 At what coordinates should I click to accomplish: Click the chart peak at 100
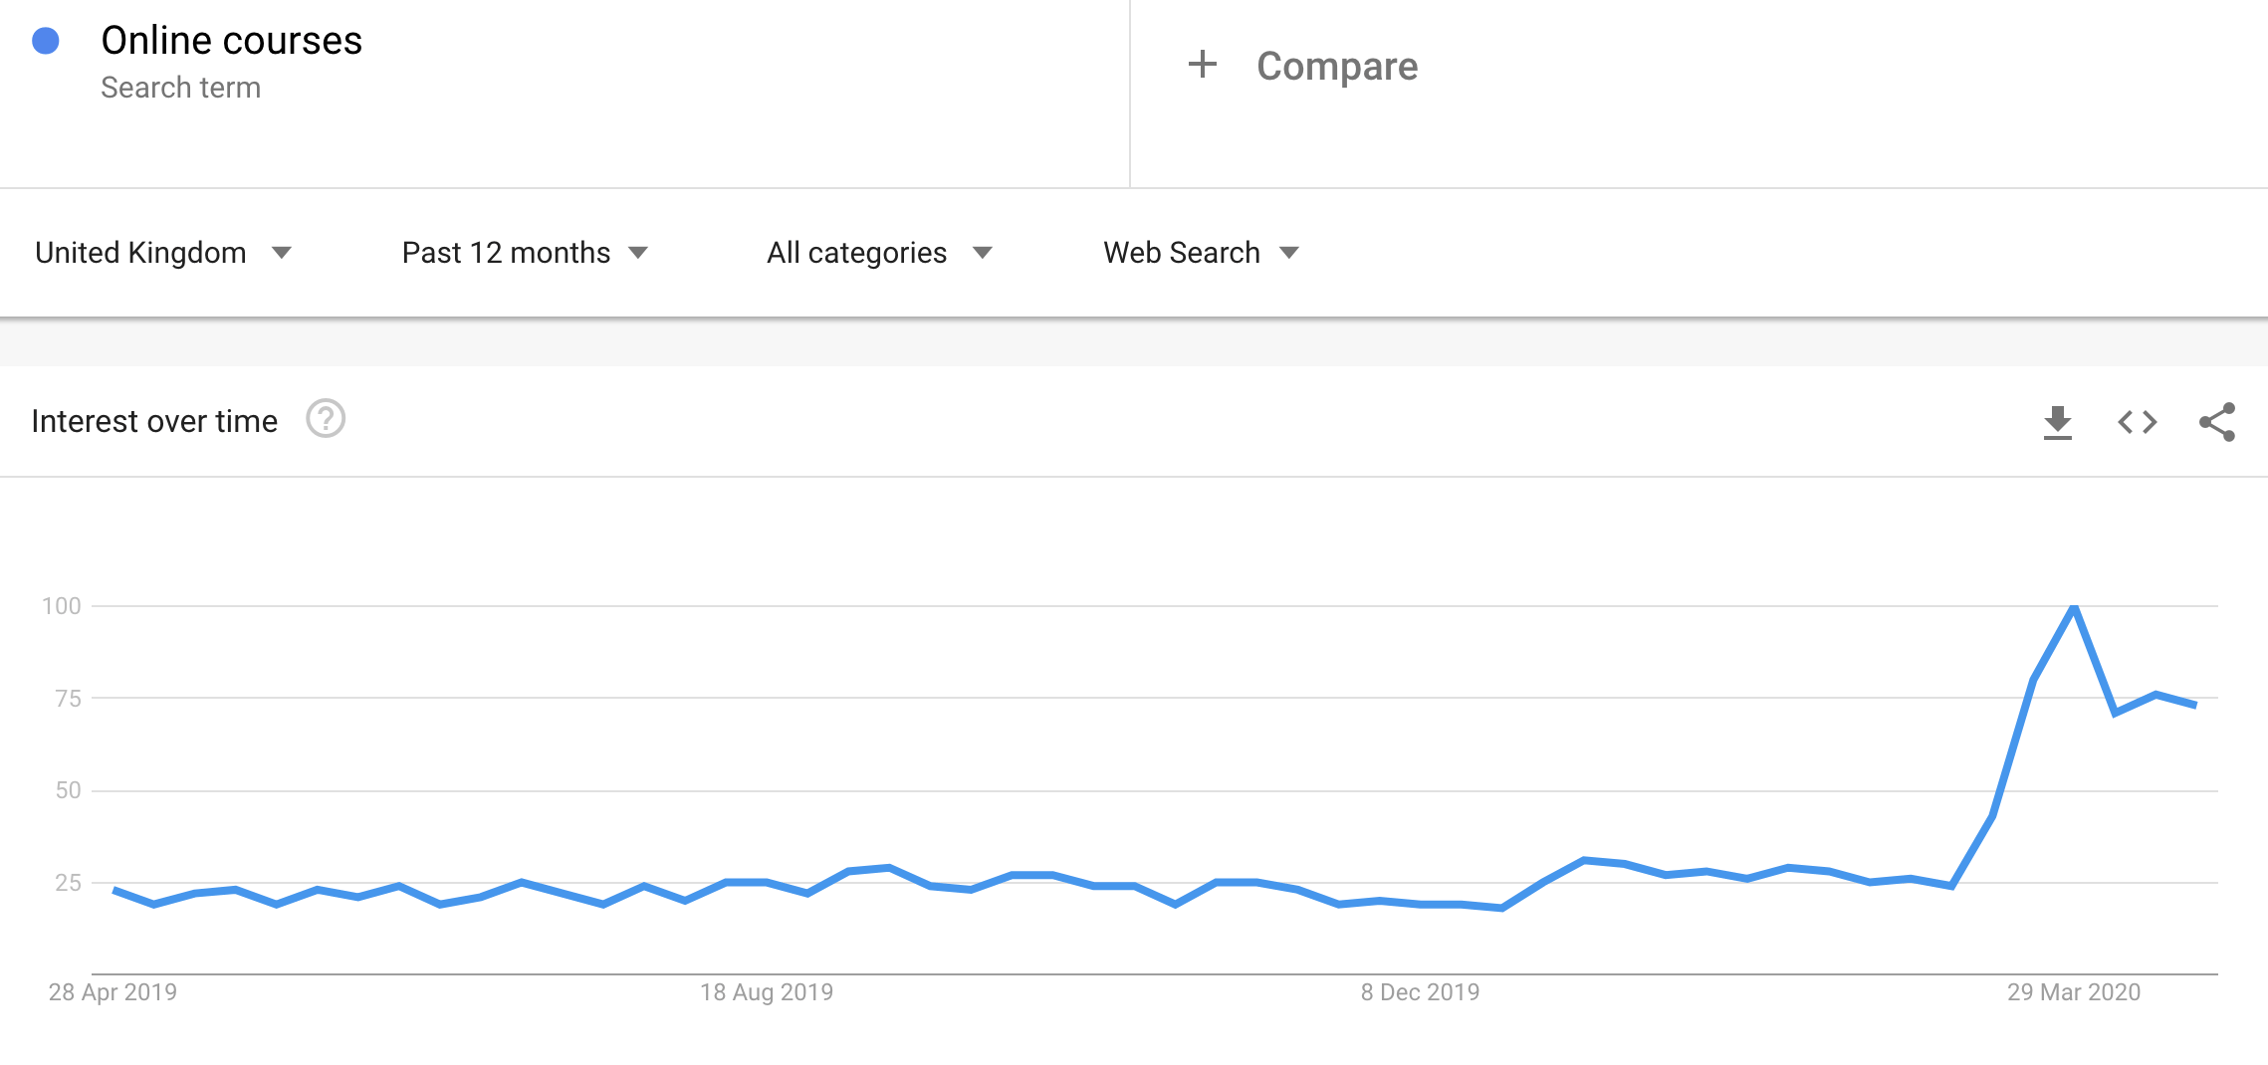click(2074, 607)
